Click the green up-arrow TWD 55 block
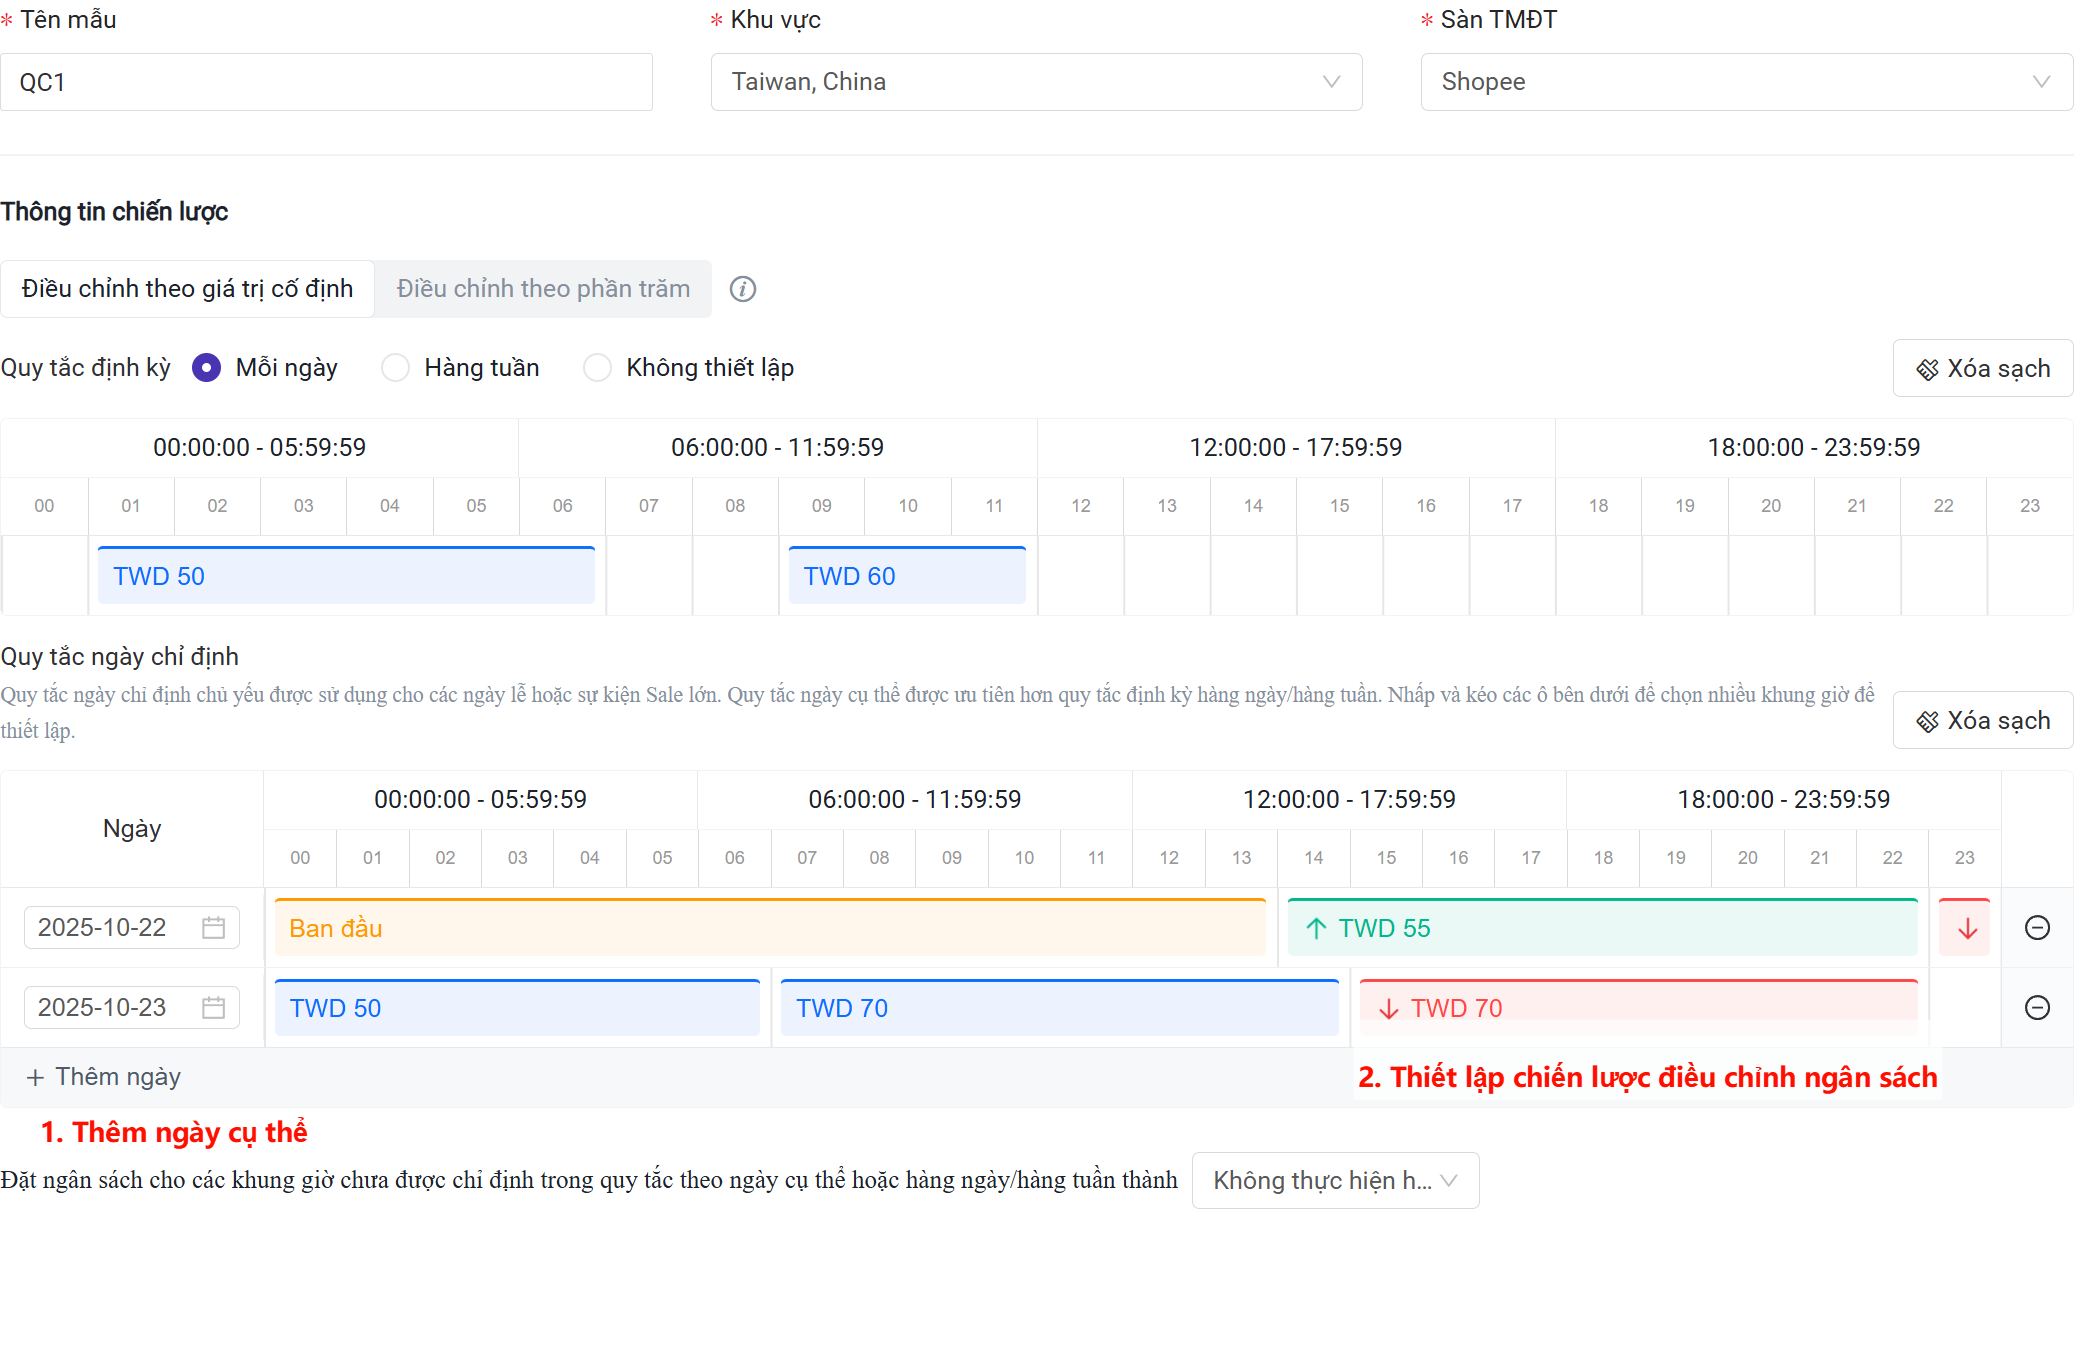 pyautogui.click(x=1601, y=928)
